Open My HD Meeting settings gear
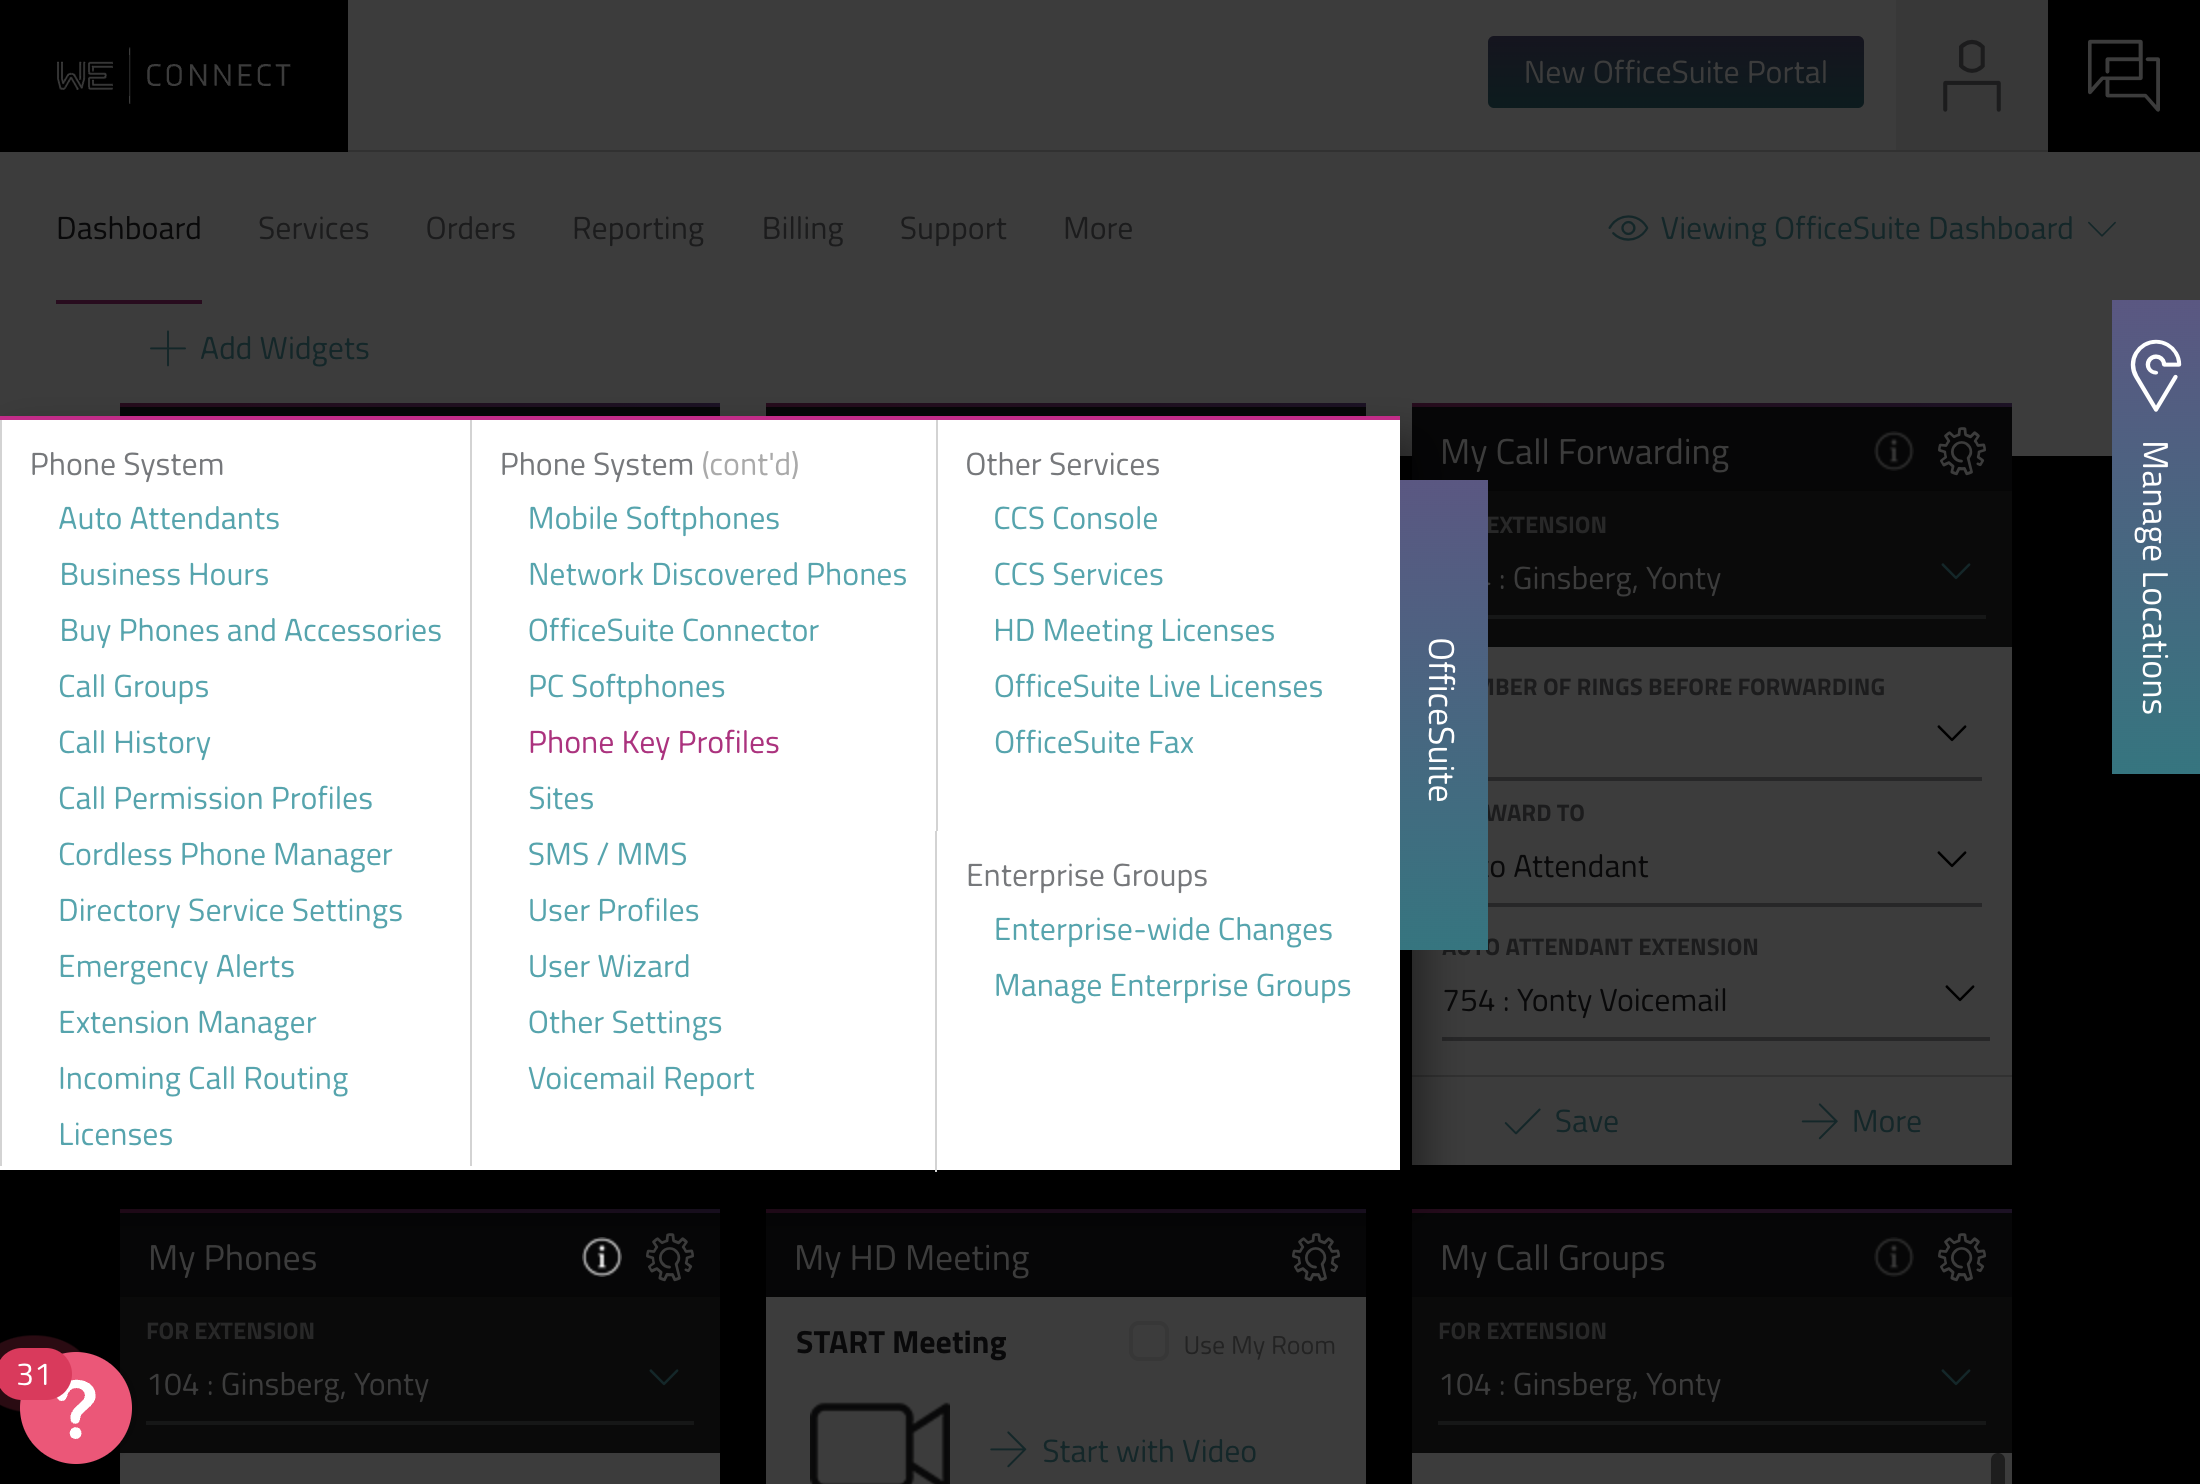Image resolution: width=2200 pixels, height=1484 pixels. [x=1315, y=1257]
